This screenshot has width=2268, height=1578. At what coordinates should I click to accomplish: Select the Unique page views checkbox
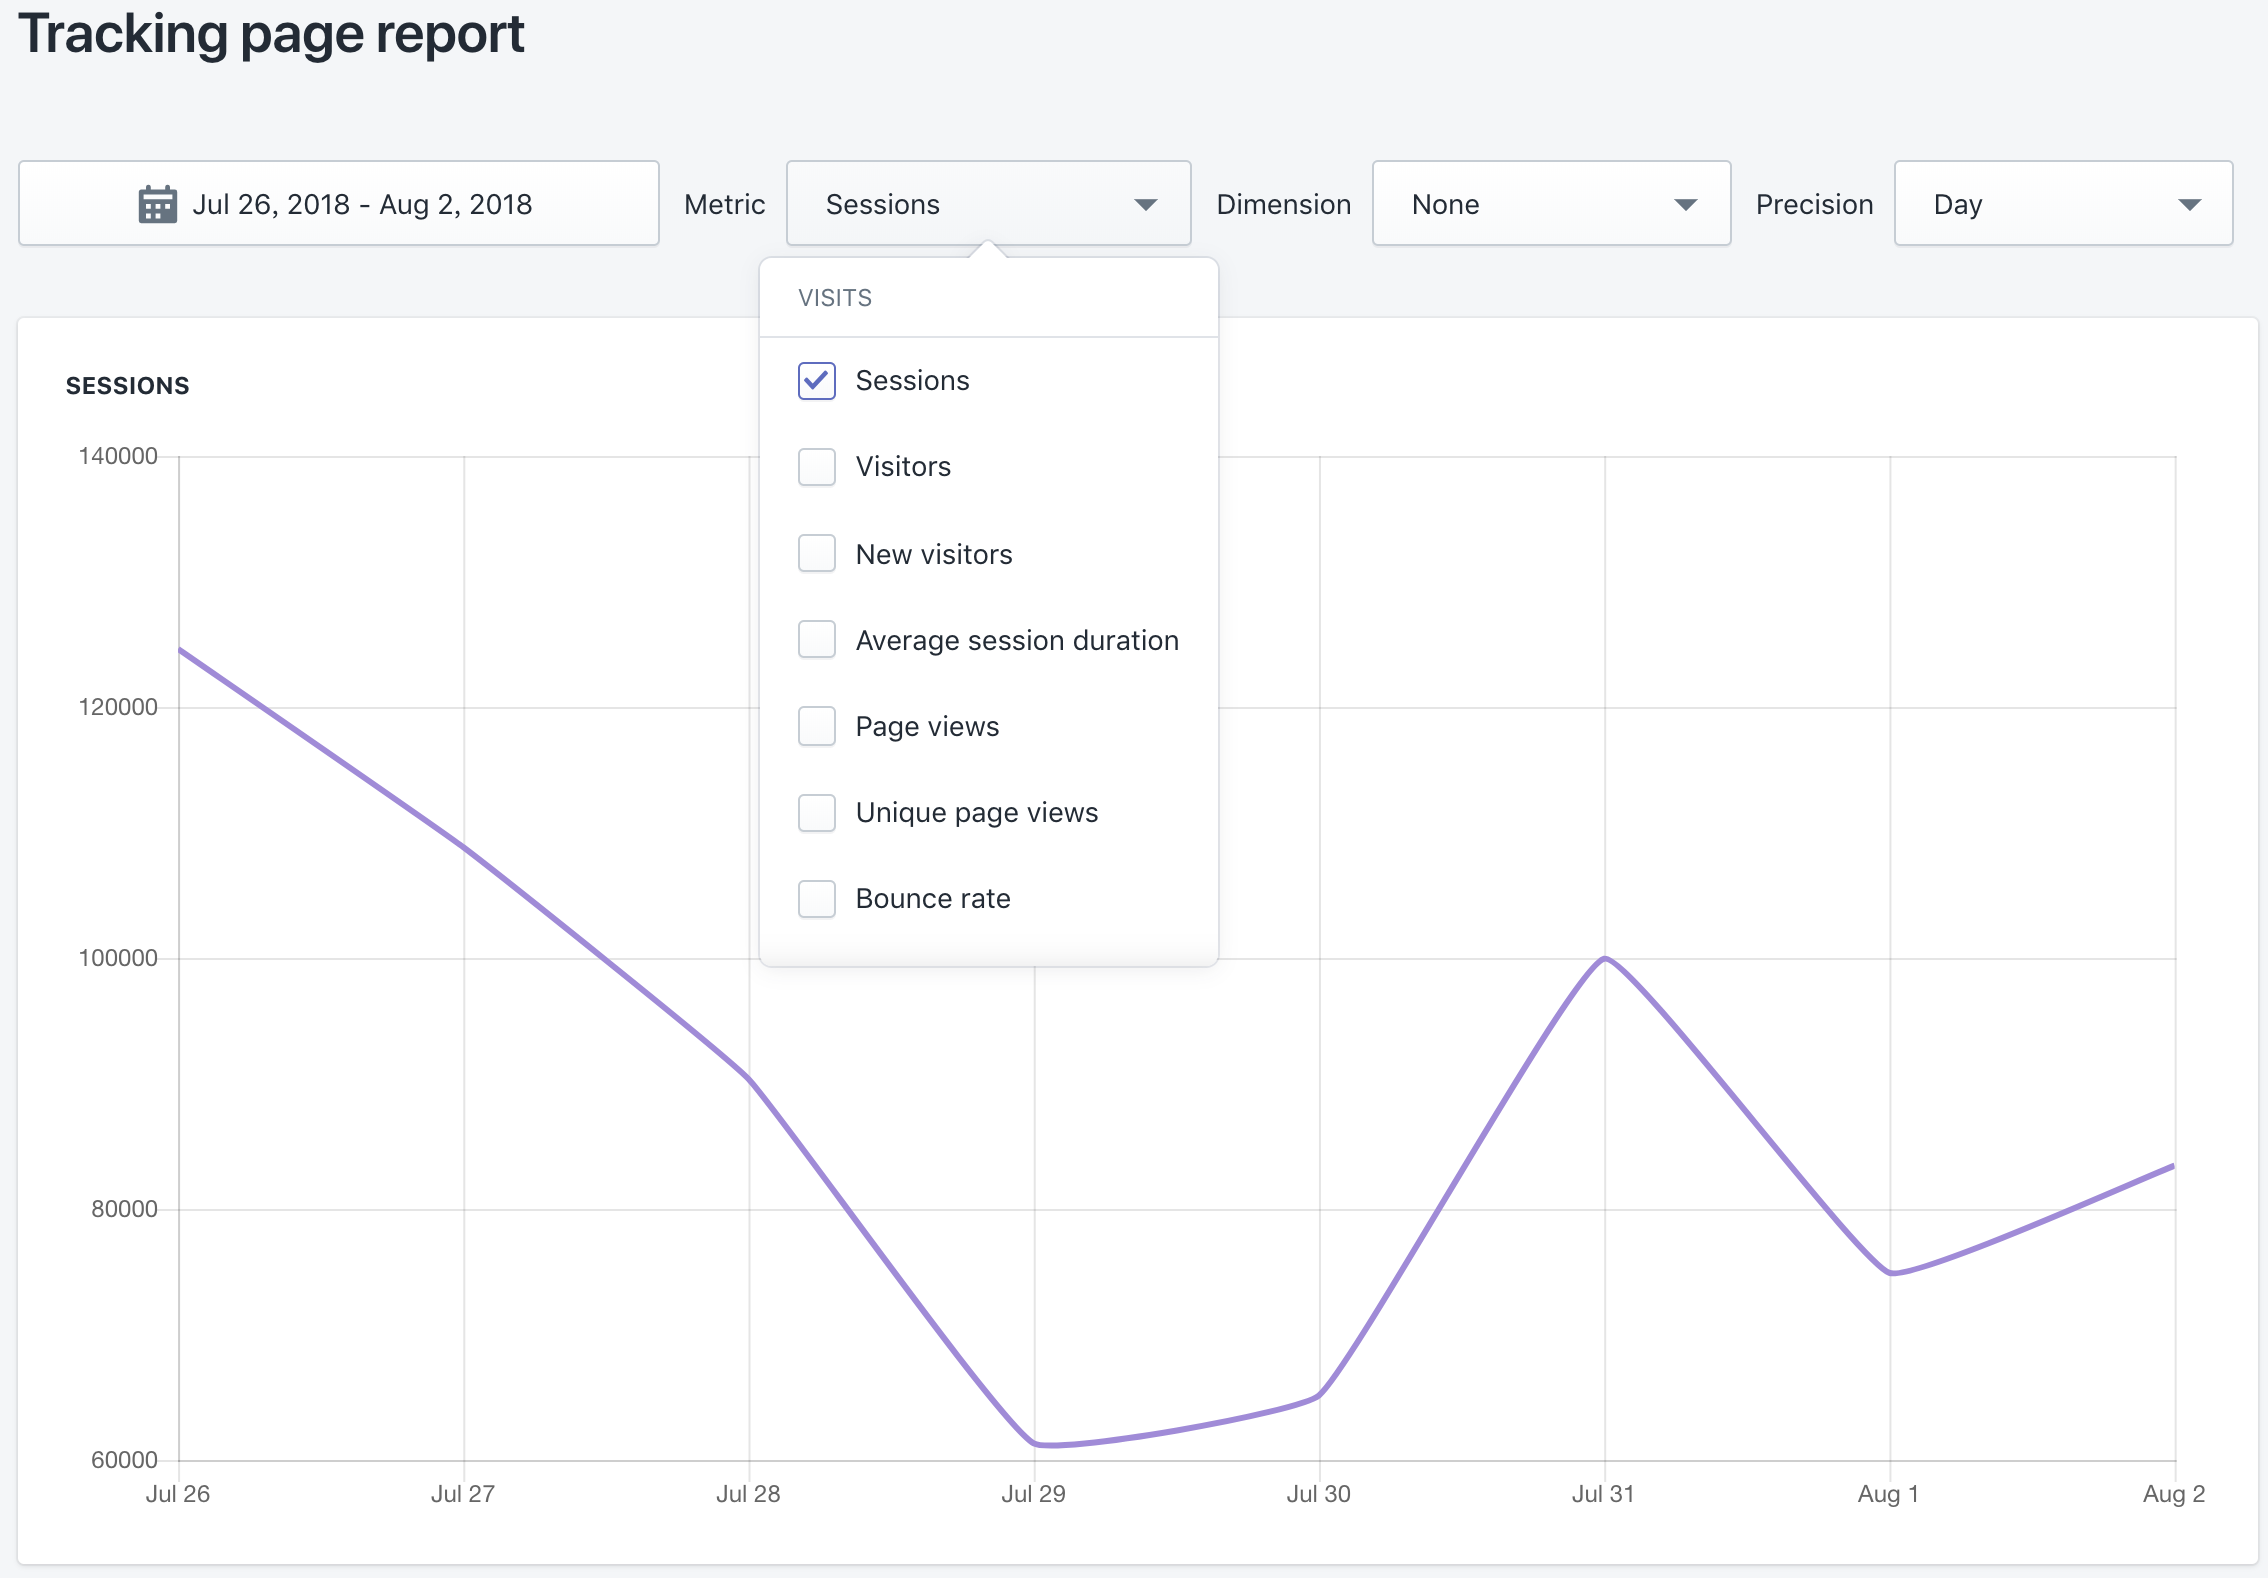[816, 813]
